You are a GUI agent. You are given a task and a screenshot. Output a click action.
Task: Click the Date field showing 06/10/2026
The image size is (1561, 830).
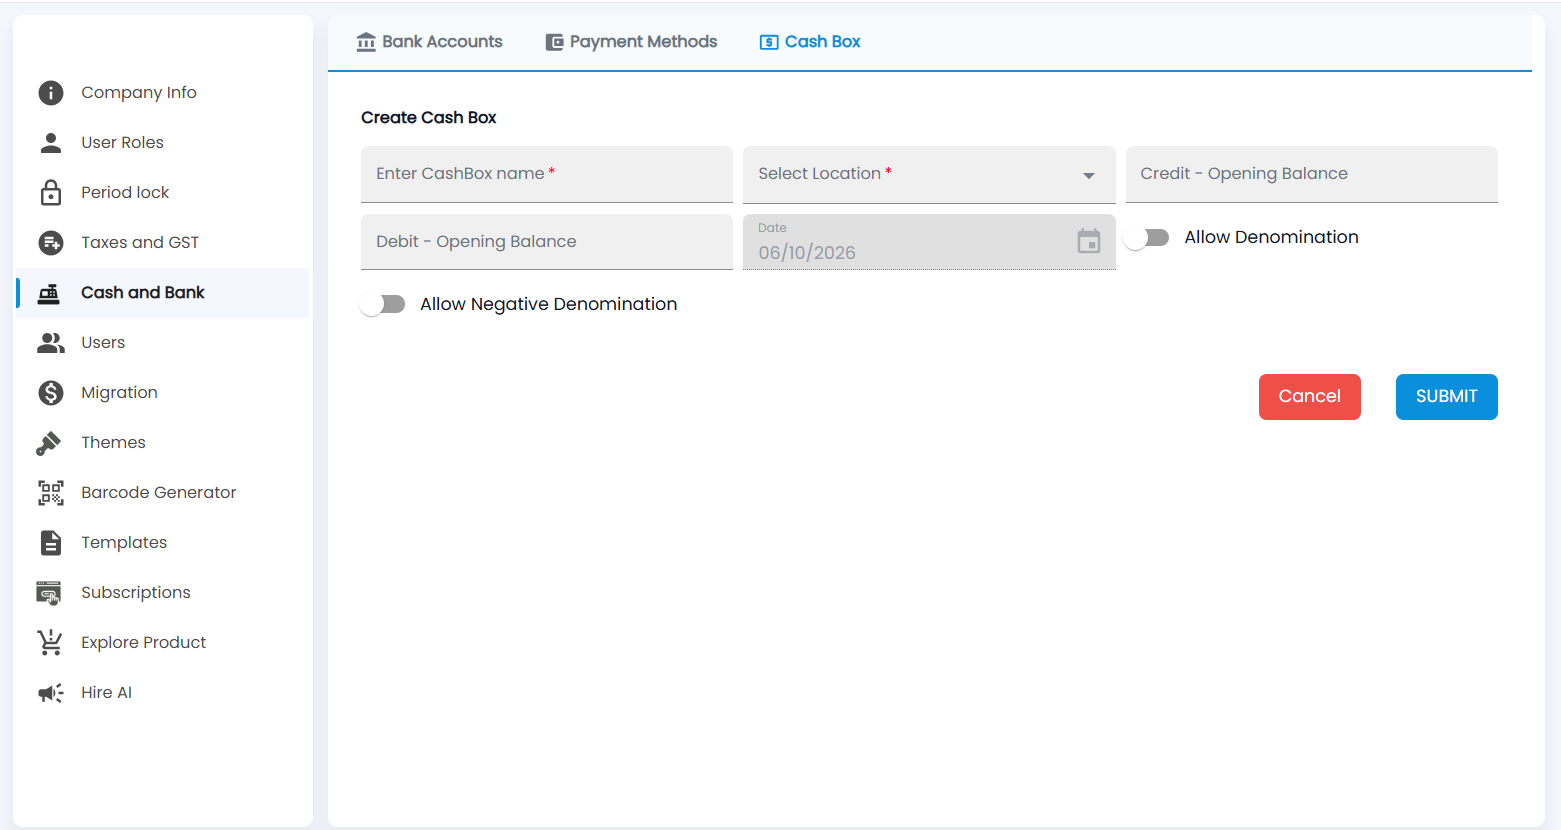click(x=929, y=242)
